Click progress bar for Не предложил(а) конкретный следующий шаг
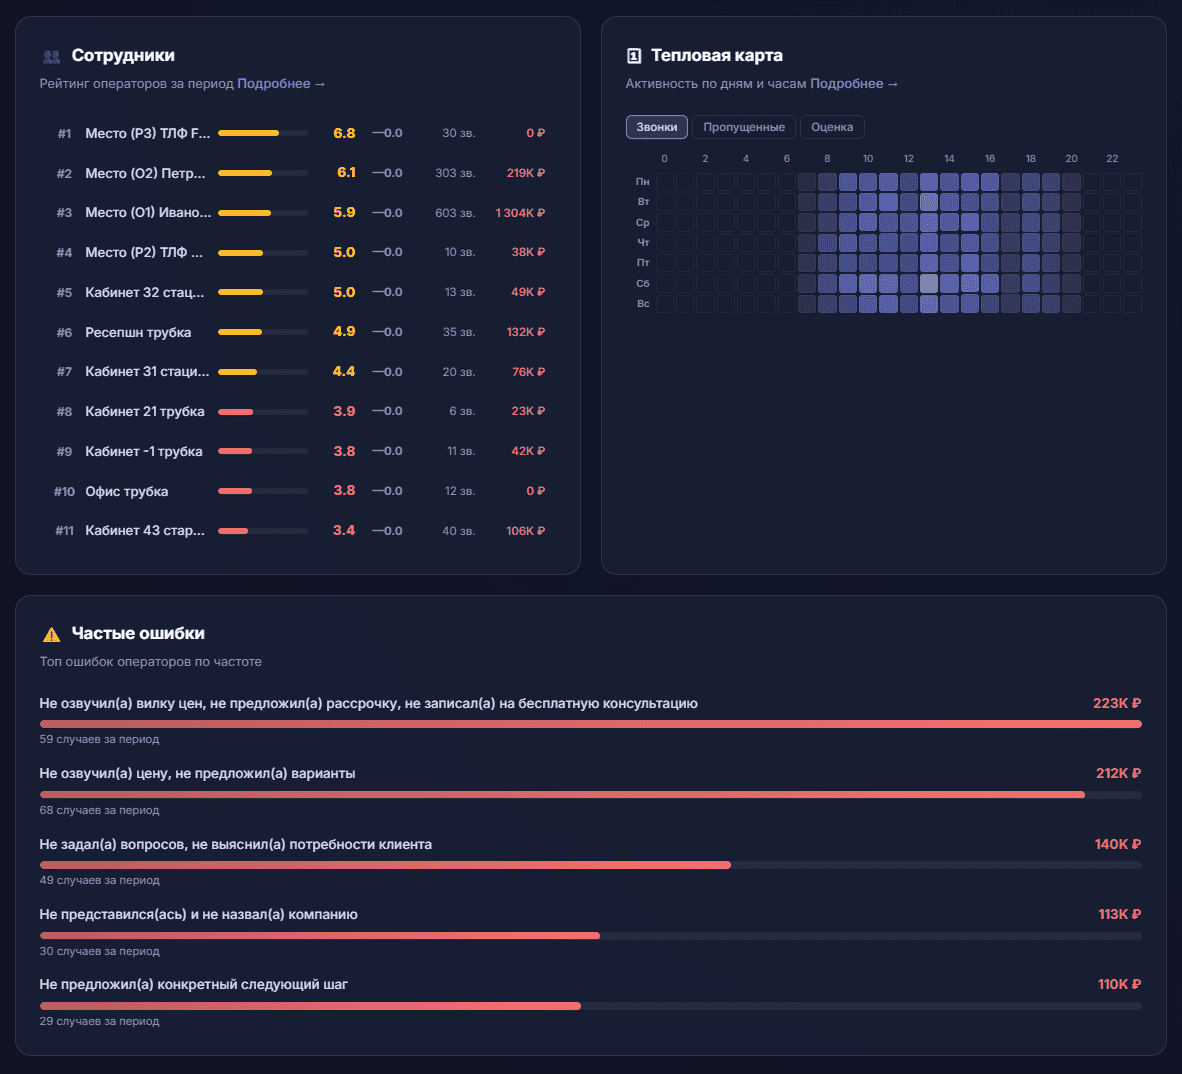The width and height of the screenshot is (1182, 1074). point(590,1006)
